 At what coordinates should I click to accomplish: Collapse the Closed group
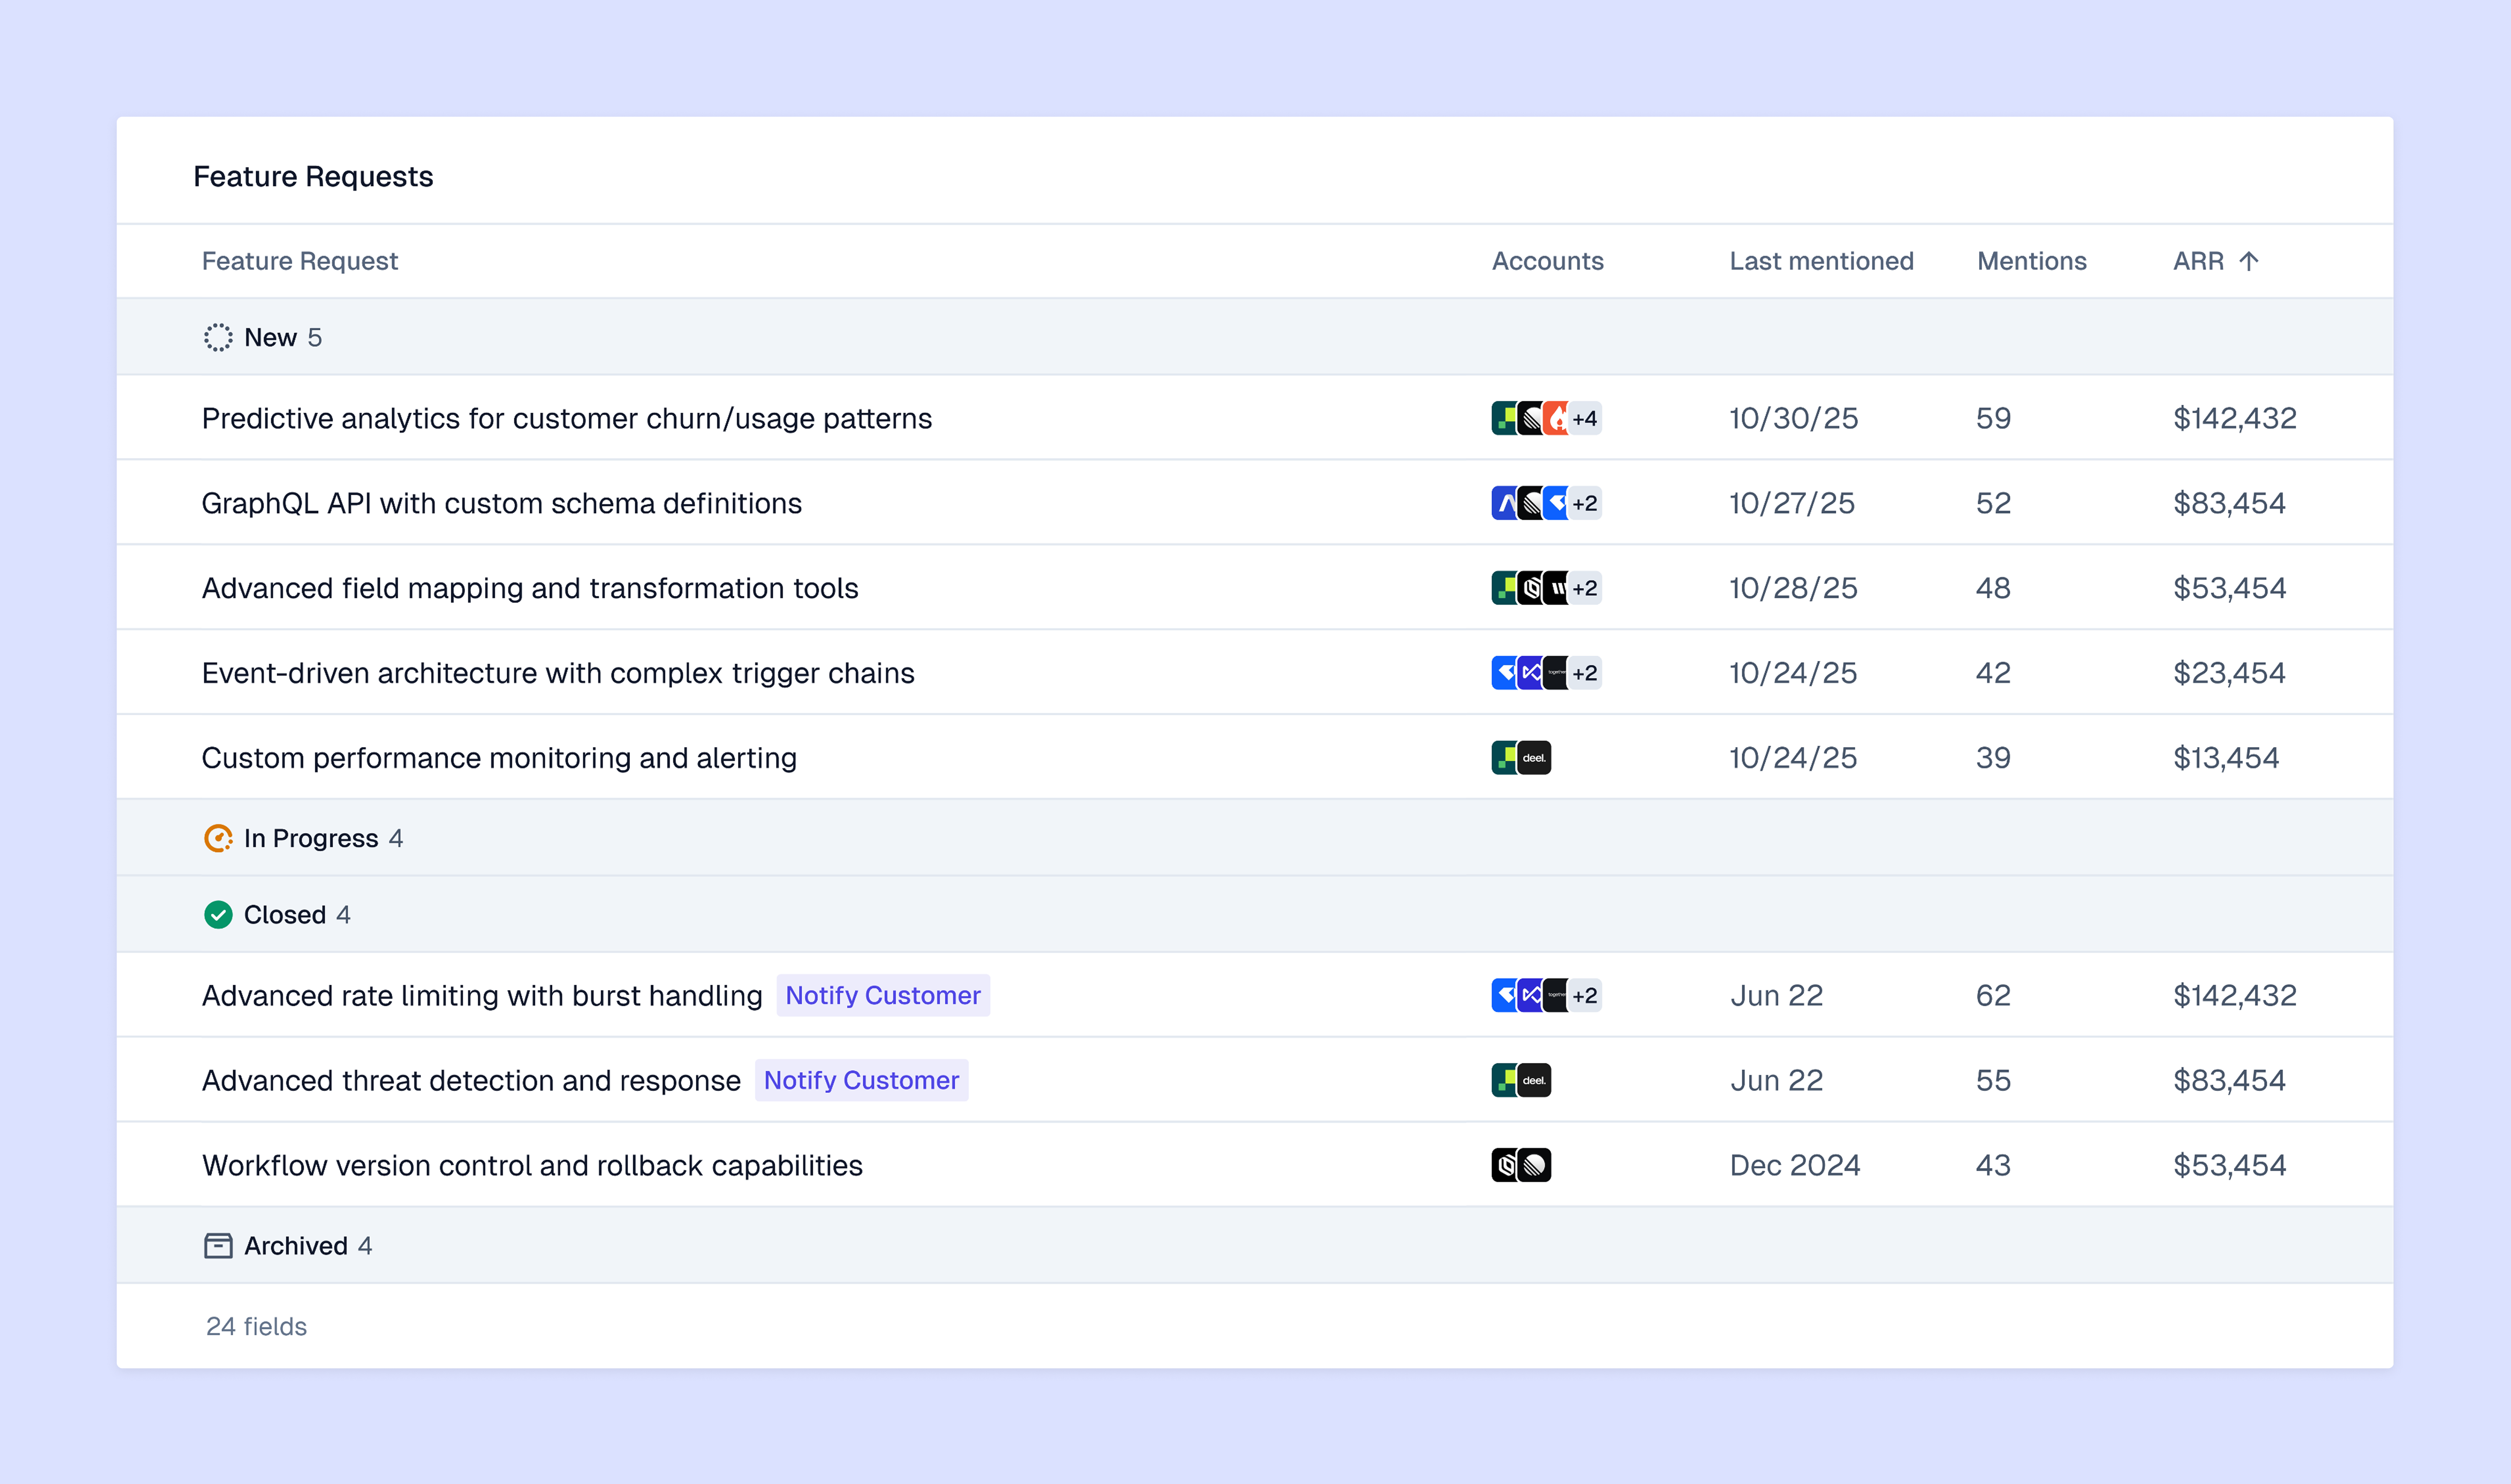pyautogui.click(x=284, y=915)
